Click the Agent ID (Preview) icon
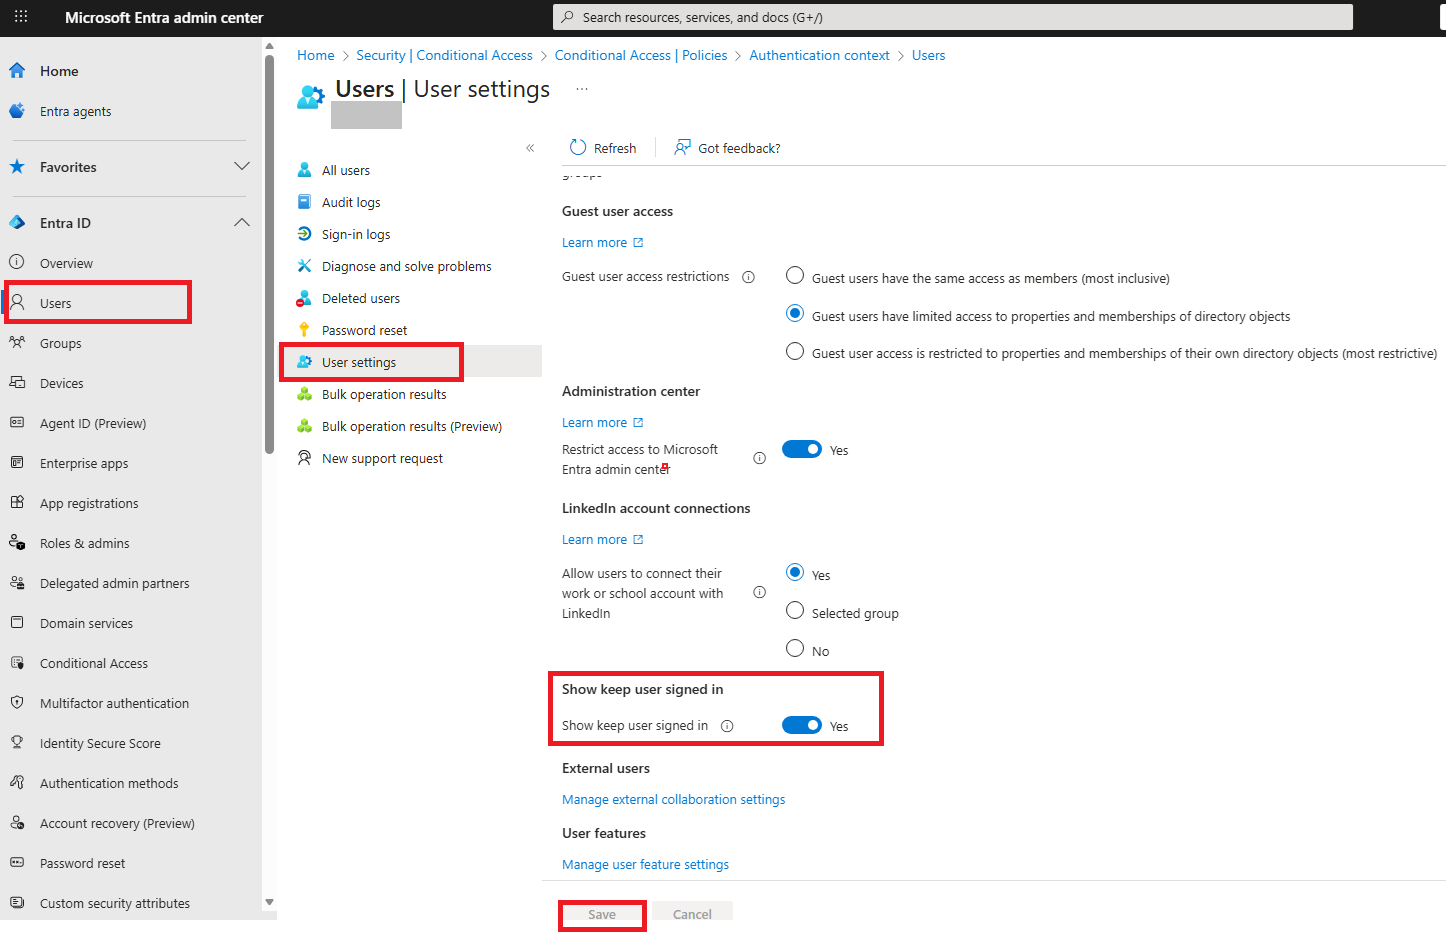 coord(17,422)
